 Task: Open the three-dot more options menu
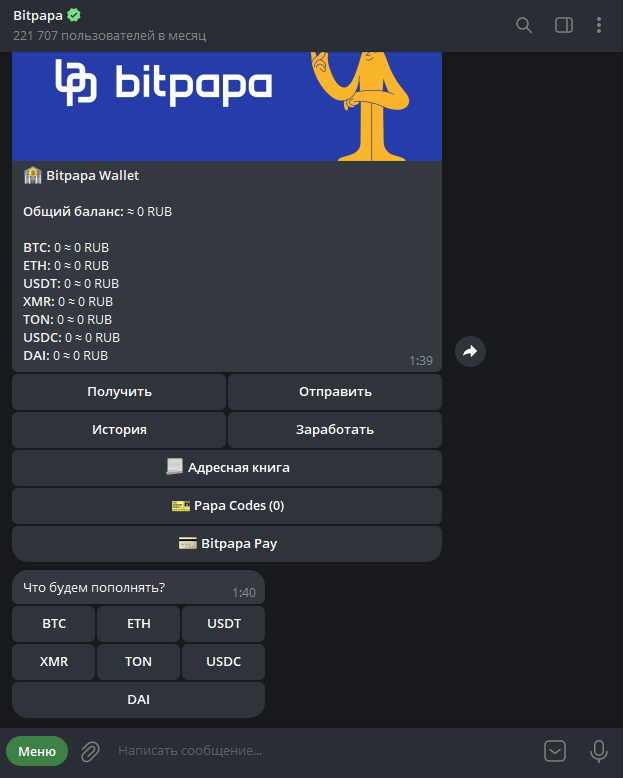[x=599, y=25]
